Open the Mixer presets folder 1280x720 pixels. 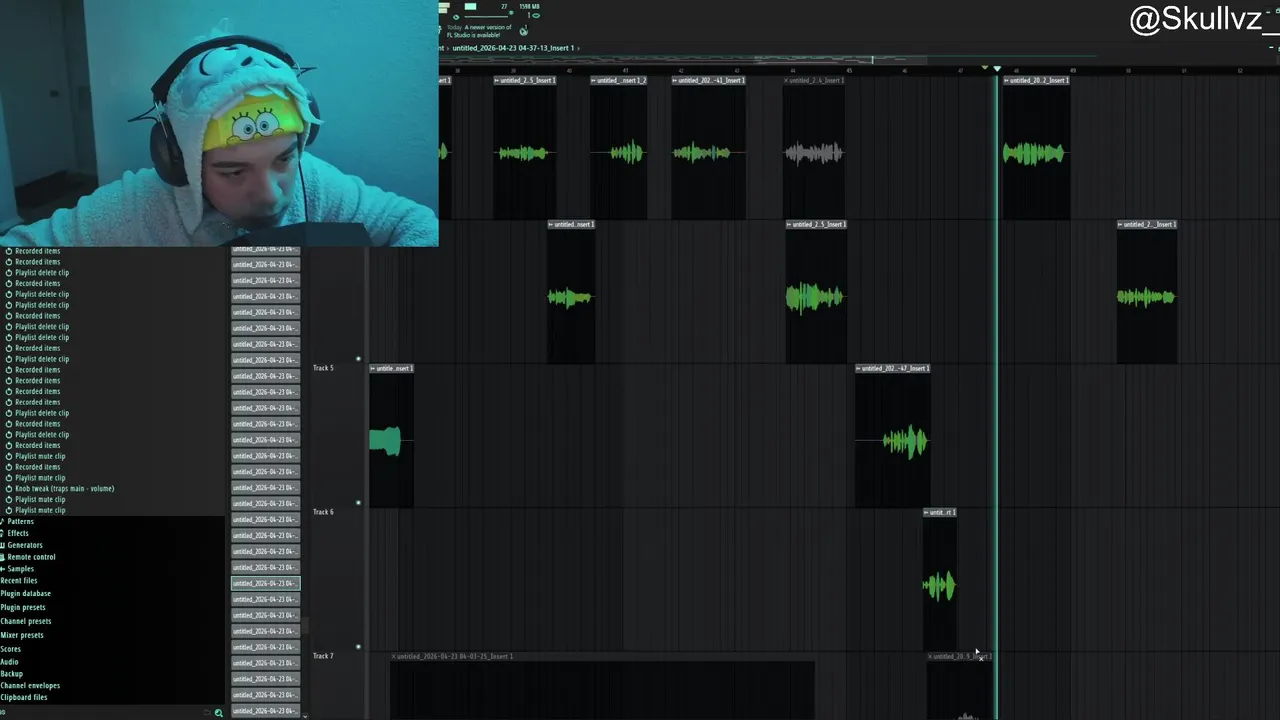click(22, 636)
